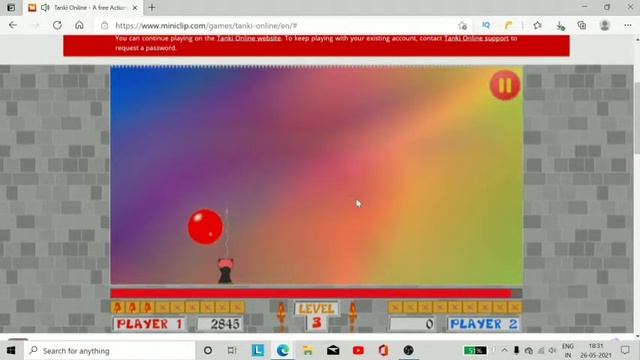Open the yellow extension icon in toolbar
Screen dimensions: 640x360
click(x=508, y=25)
